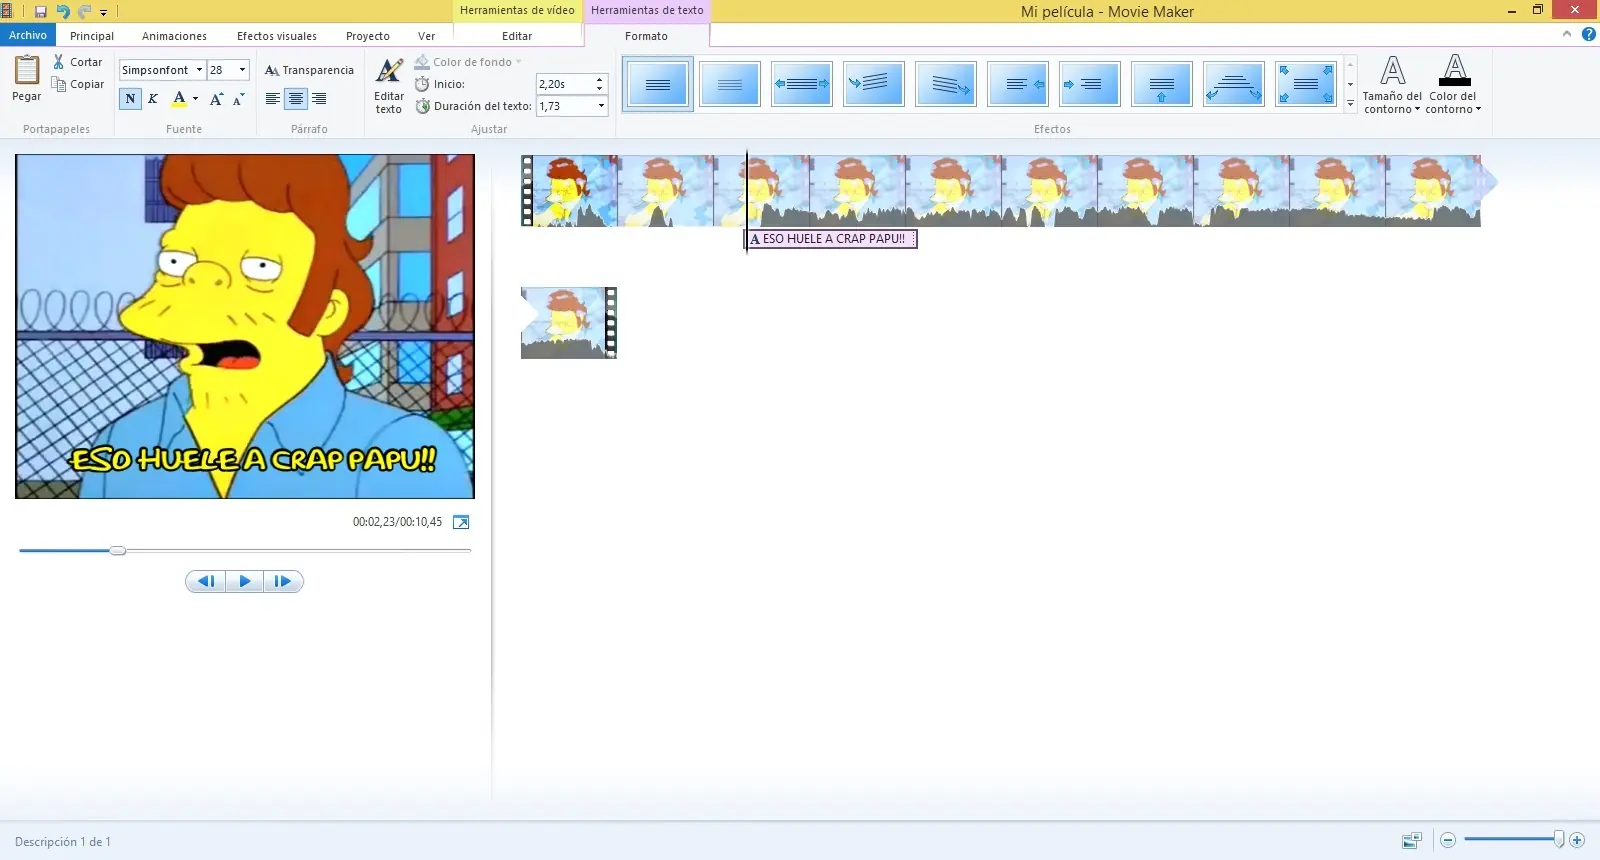Increase the Inicio start time stepper
Viewport: 1600px width, 860px height.
point(600,79)
